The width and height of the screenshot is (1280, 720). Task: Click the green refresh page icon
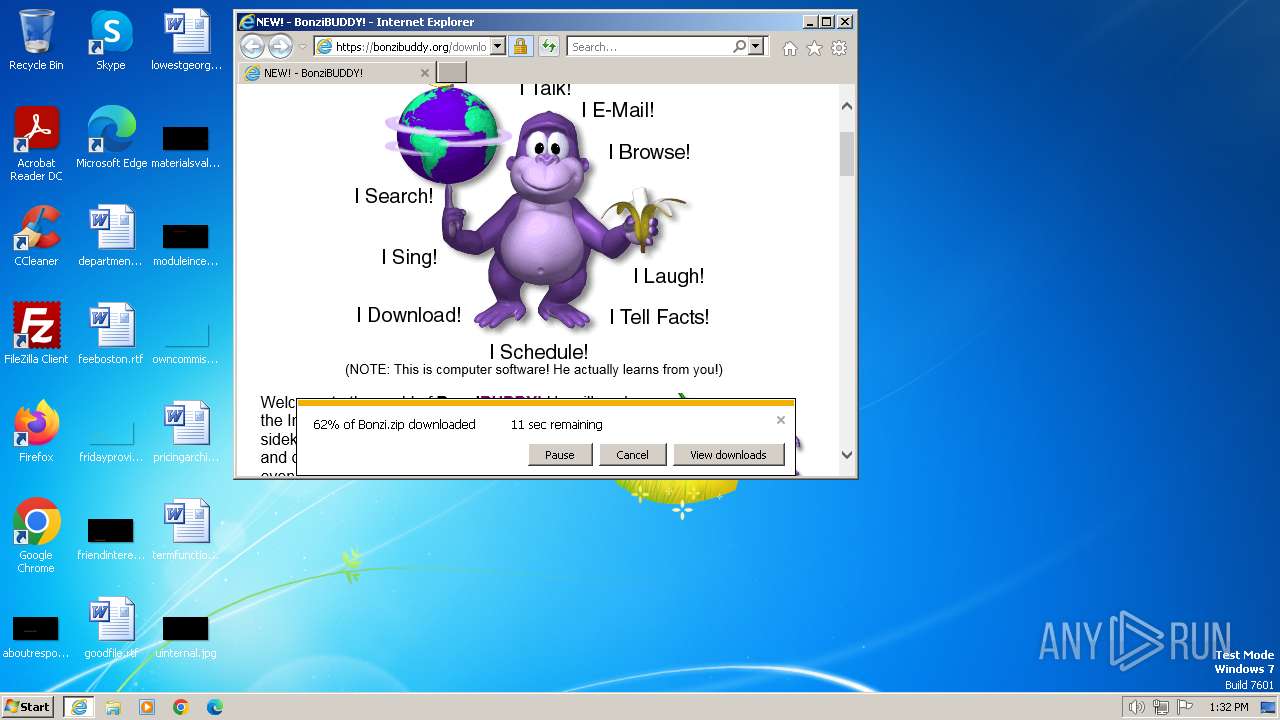pyautogui.click(x=548, y=46)
